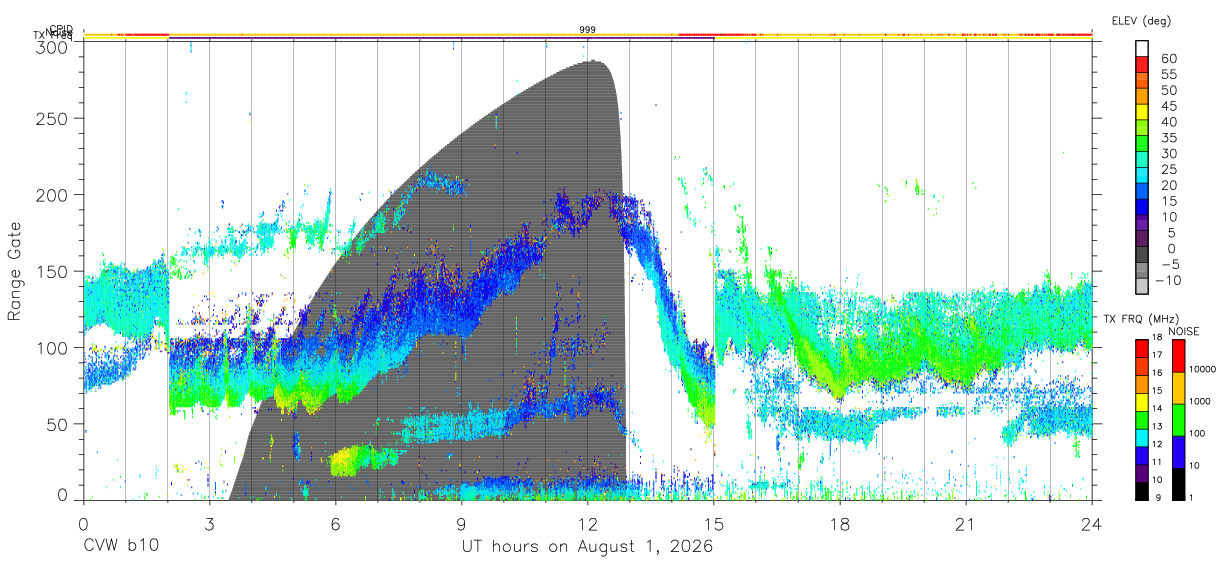The height and width of the screenshot is (567, 1228).
Task: Click NOISE legend label '1' at bottom
Action: coord(1191,497)
